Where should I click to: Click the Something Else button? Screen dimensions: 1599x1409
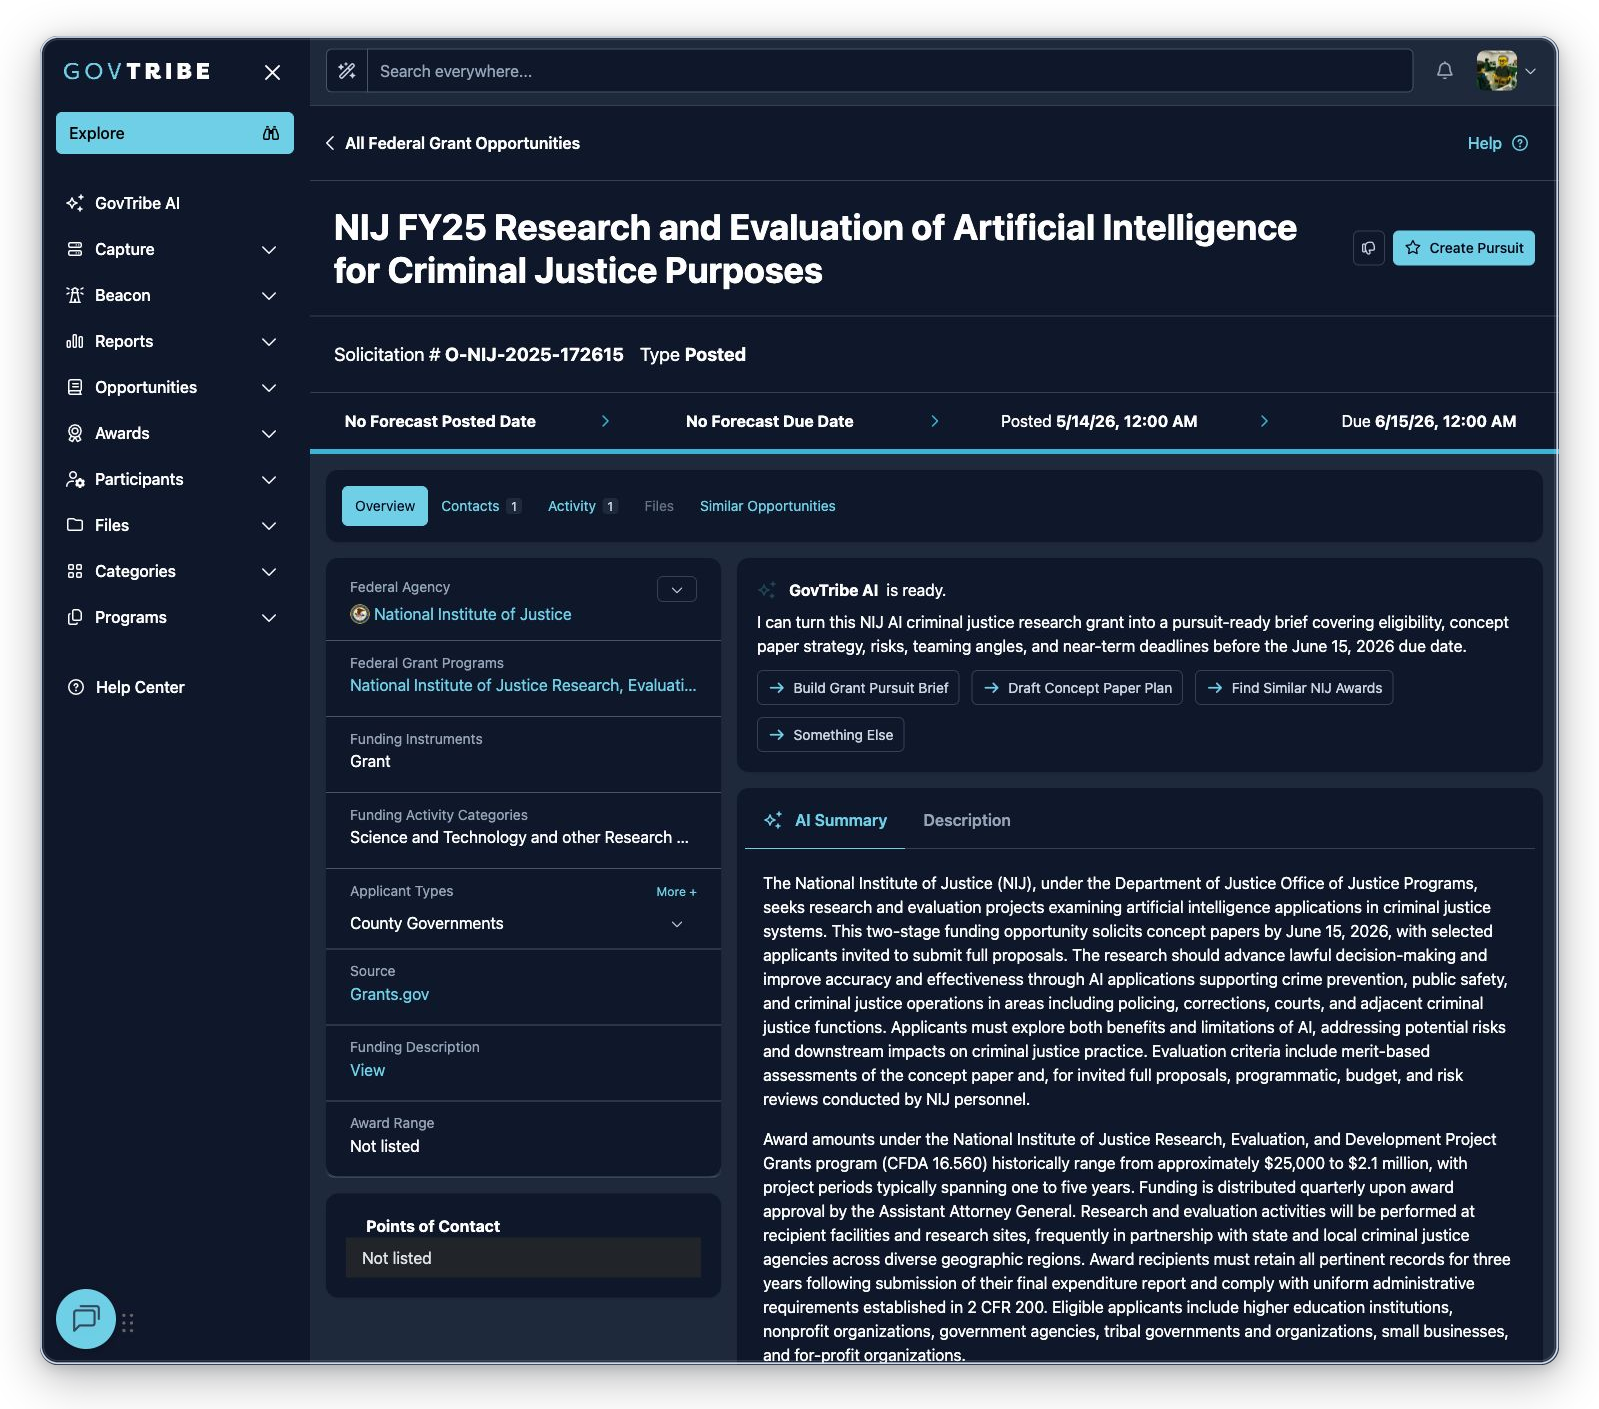[x=830, y=735]
